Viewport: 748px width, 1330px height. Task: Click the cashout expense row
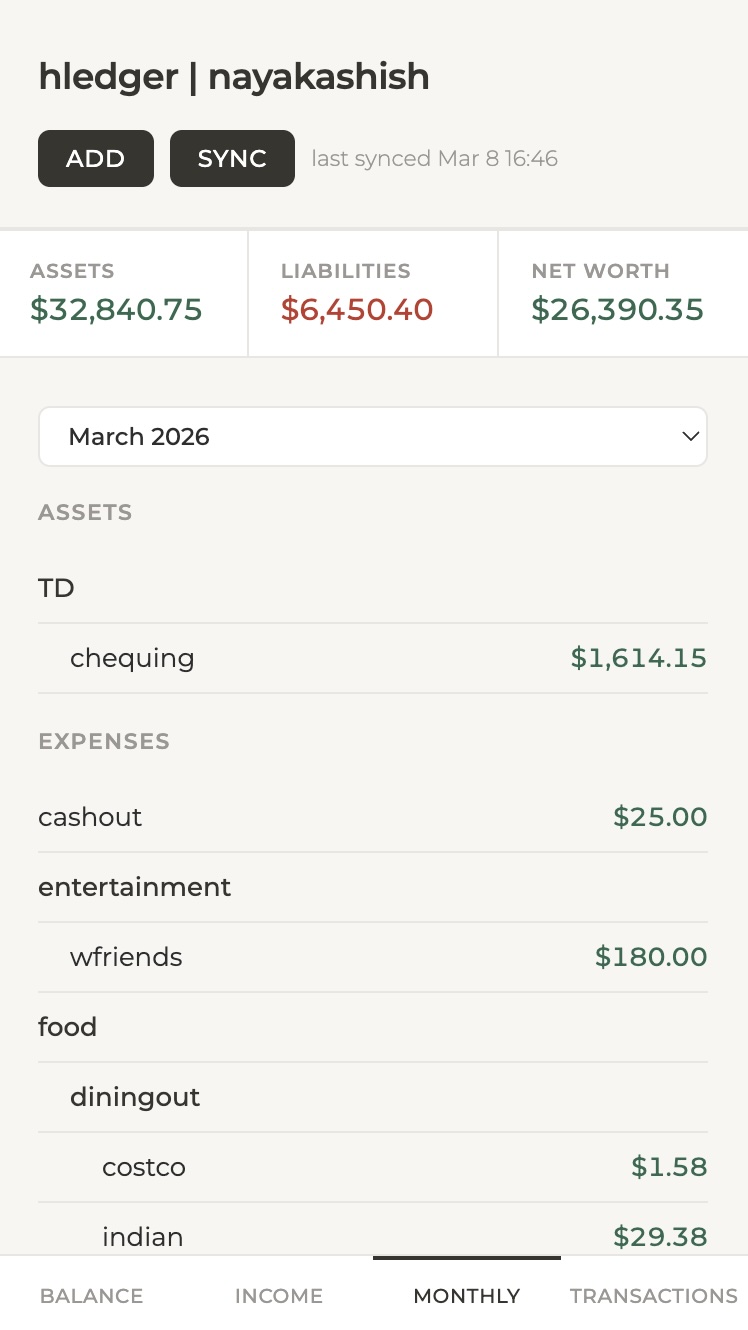click(372, 817)
